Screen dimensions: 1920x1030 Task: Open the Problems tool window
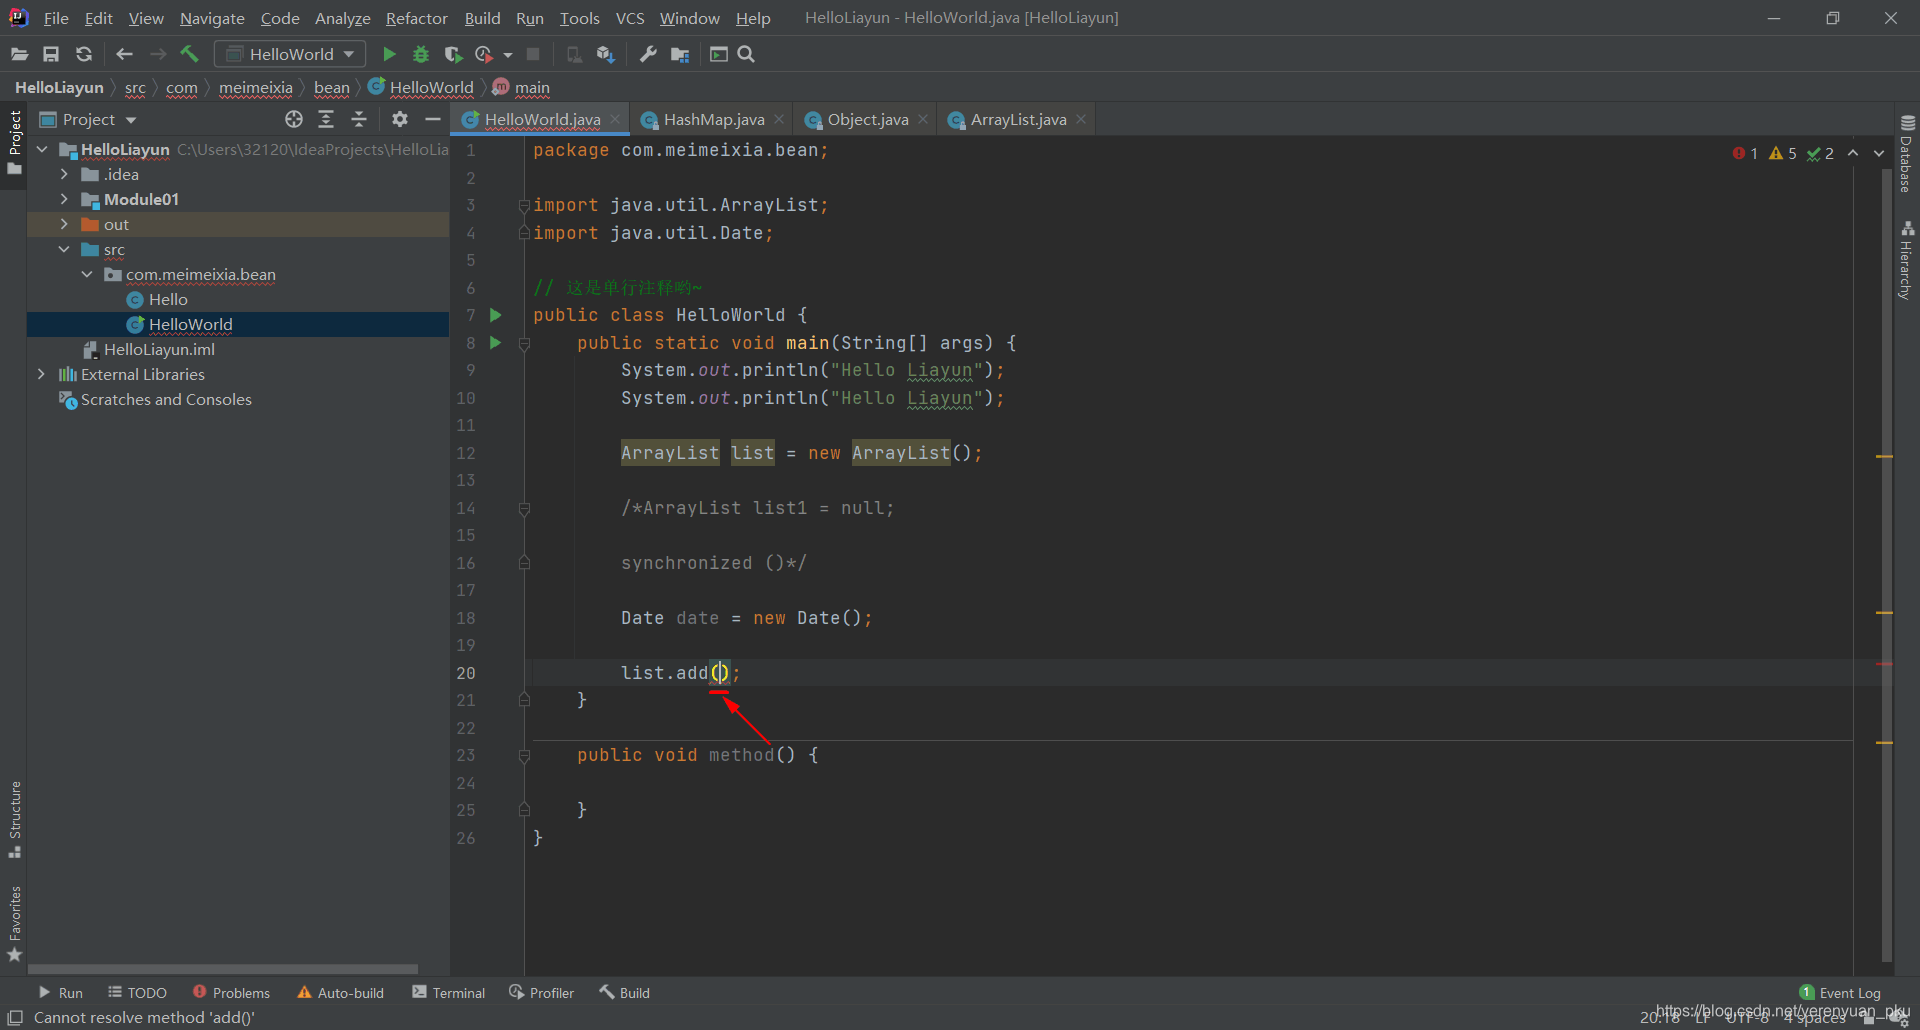[x=231, y=992]
